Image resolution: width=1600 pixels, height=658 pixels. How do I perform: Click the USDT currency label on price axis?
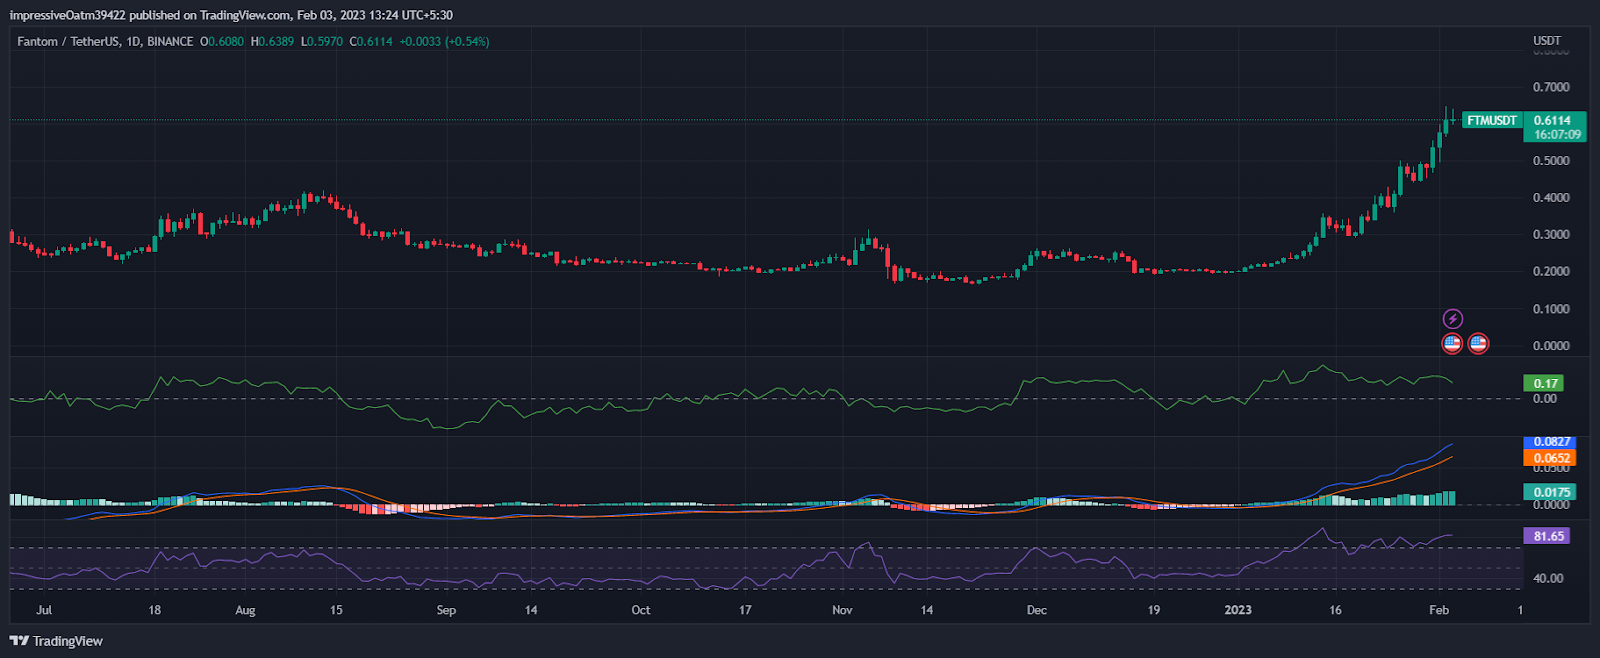pos(1546,41)
